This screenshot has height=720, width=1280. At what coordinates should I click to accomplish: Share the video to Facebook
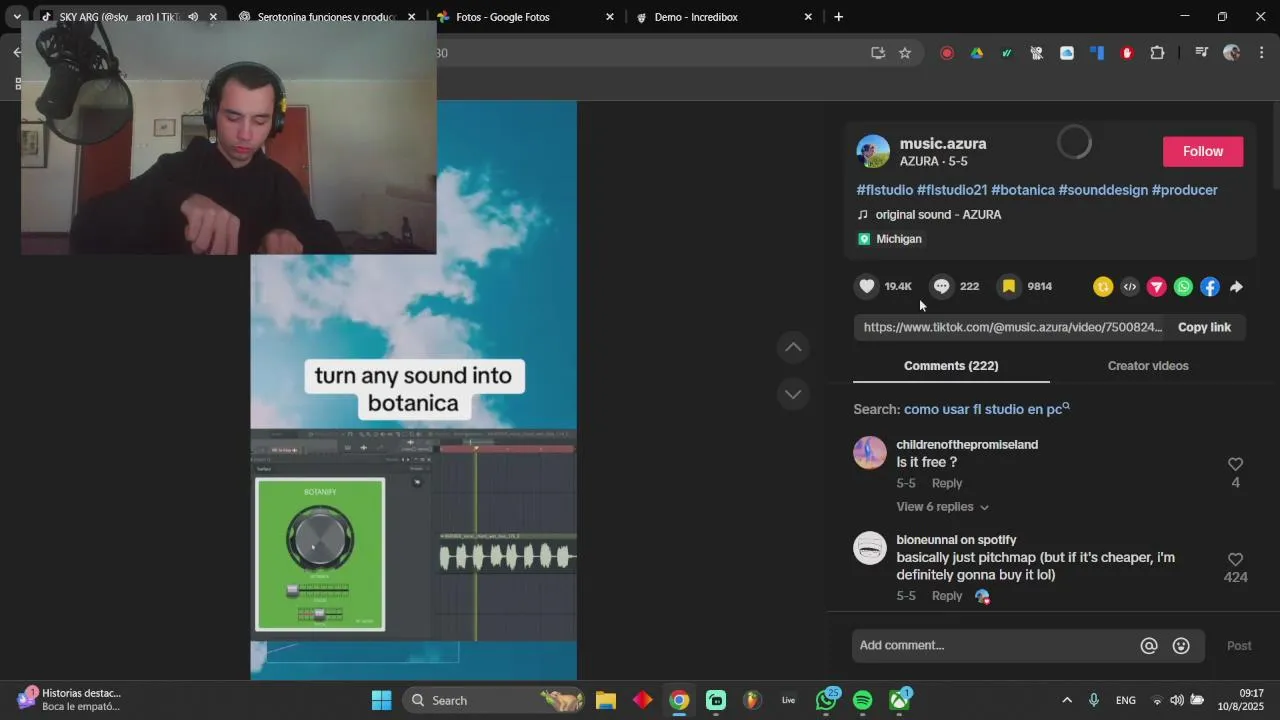[1210, 287]
